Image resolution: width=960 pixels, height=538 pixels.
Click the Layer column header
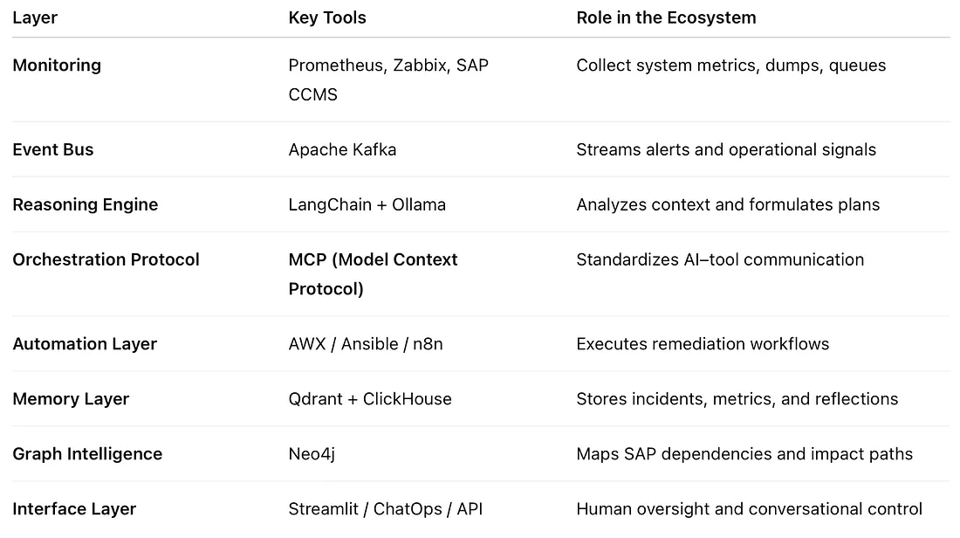(35, 17)
